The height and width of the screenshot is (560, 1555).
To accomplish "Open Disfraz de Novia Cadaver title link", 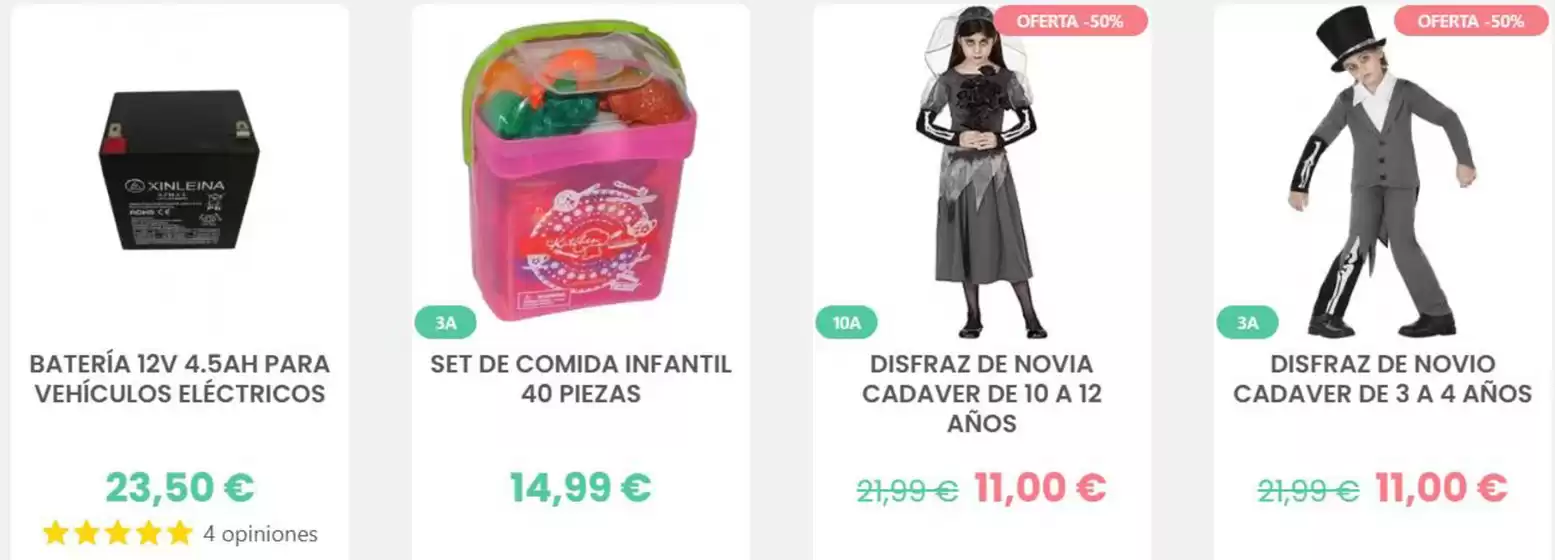I will [982, 394].
